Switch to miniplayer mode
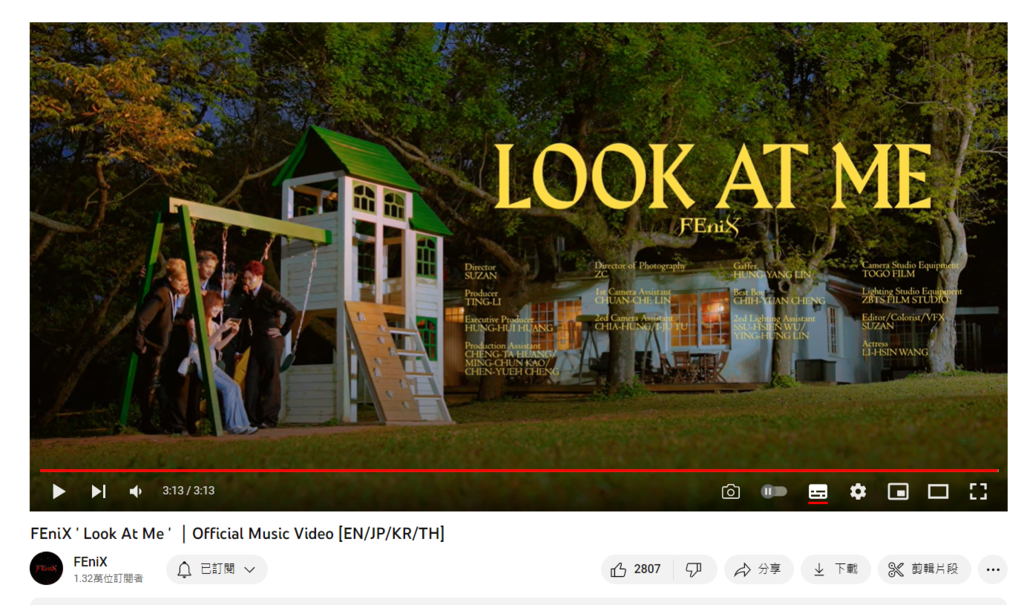 898,491
